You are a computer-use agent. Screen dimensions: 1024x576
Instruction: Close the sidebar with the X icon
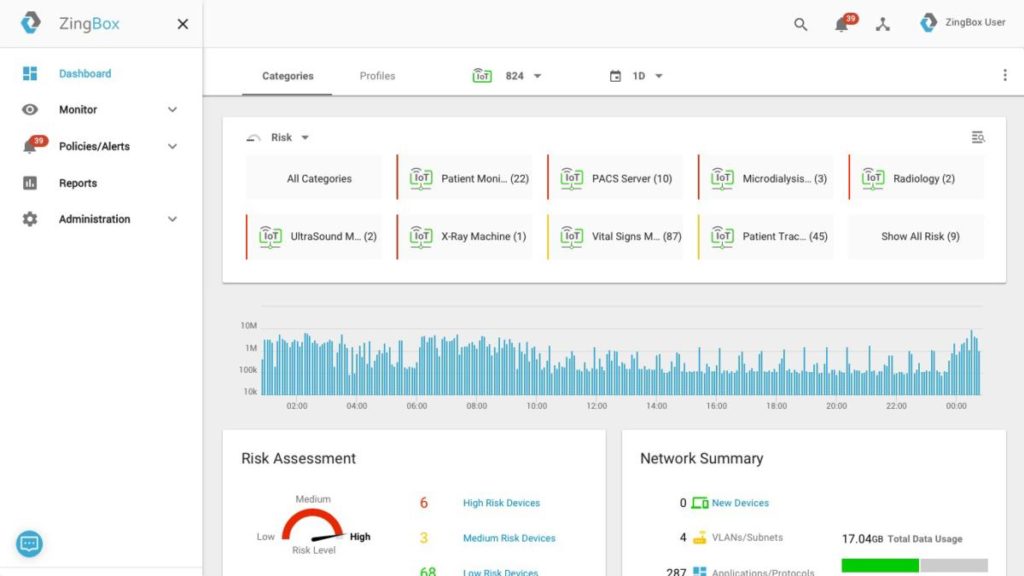click(182, 24)
